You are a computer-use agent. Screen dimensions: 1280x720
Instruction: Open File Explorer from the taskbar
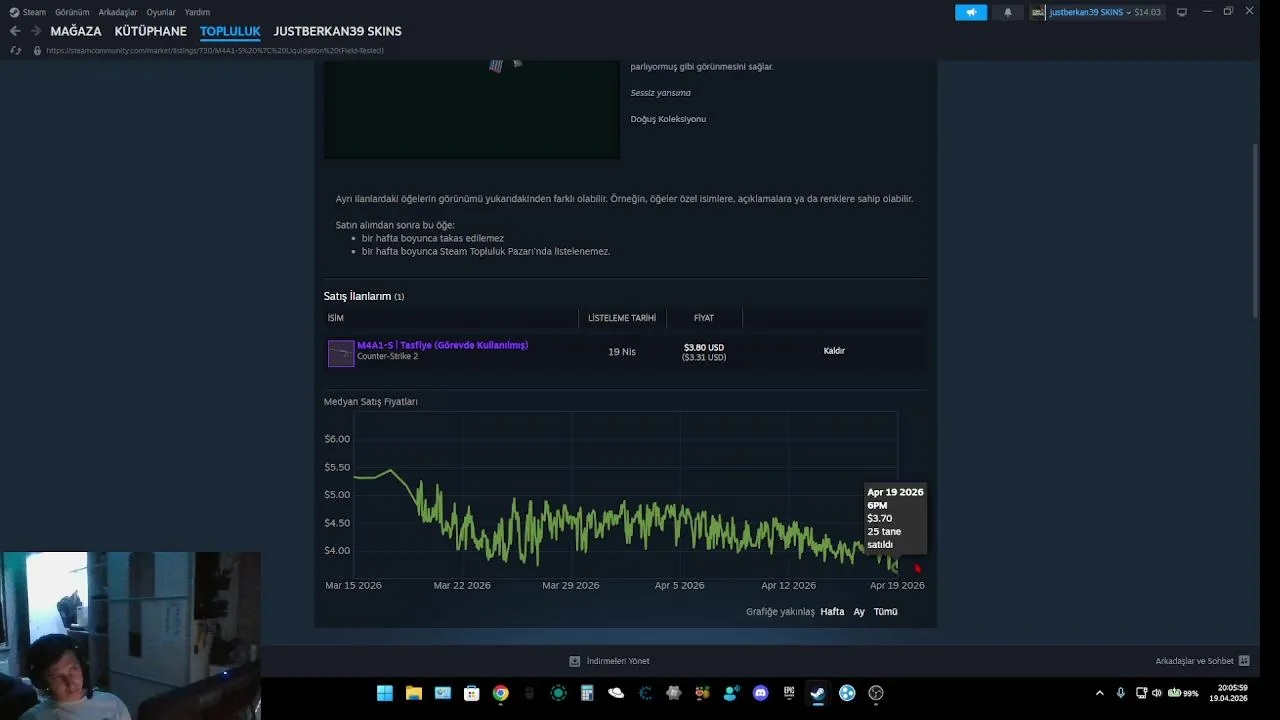(414, 693)
